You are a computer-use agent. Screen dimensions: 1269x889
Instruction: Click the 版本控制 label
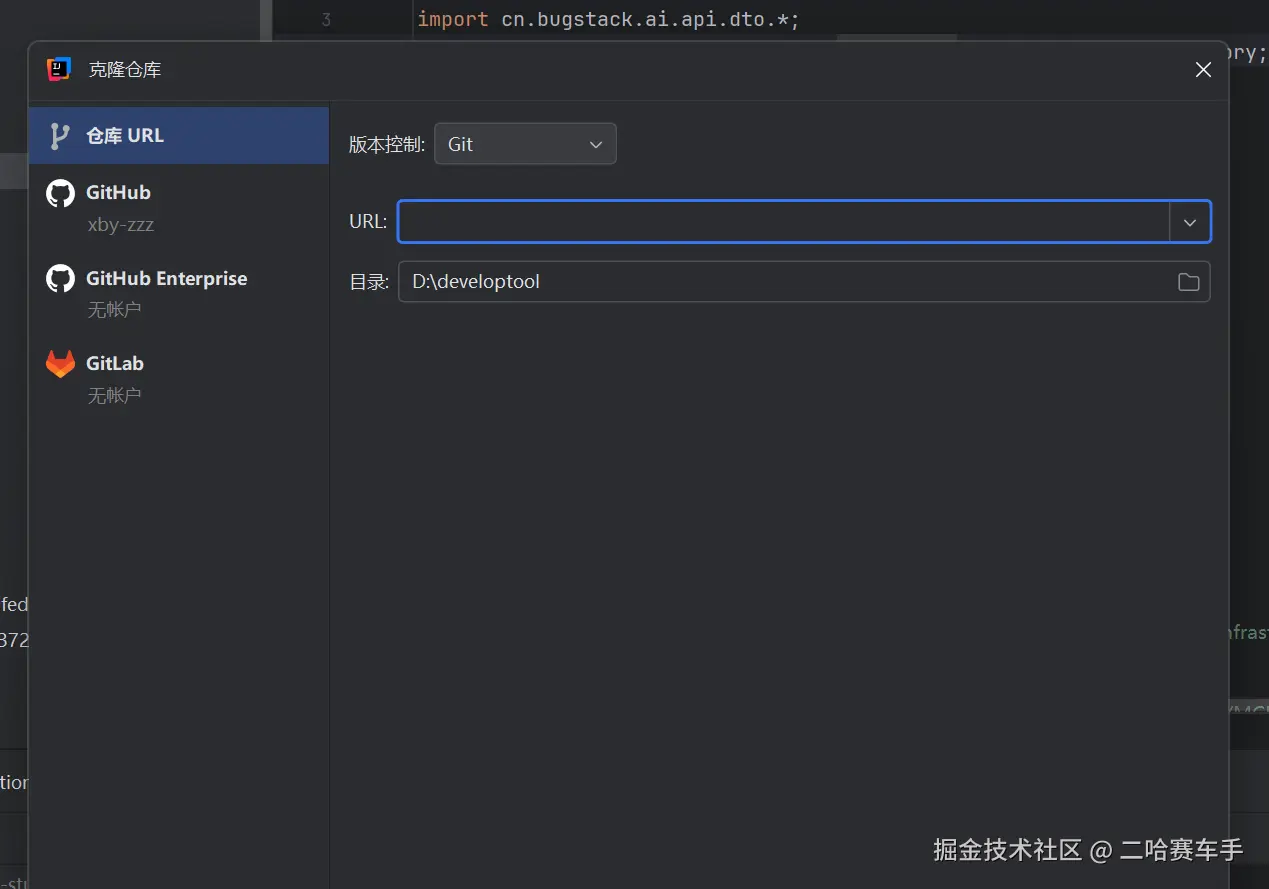point(387,144)
